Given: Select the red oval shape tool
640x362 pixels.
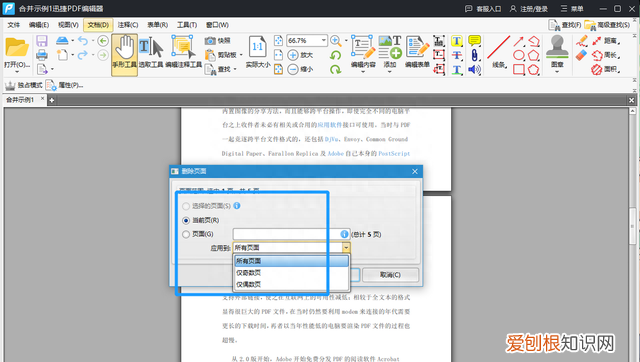Looking at the screenshot, I should [x=518, y=55].
